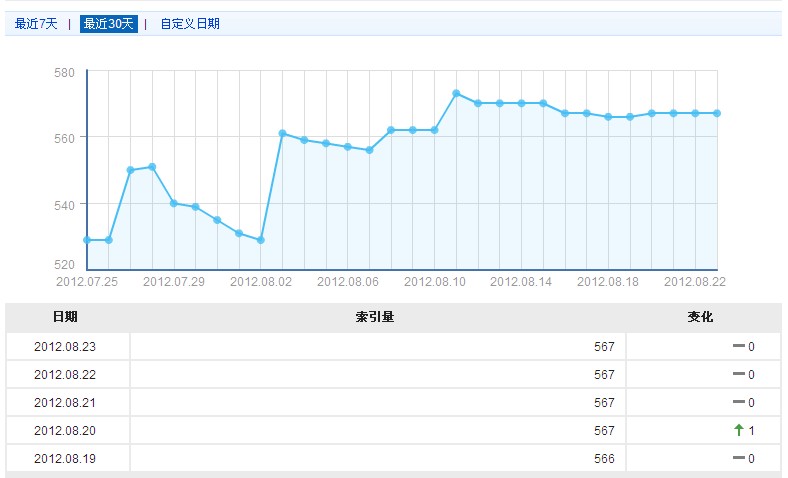Image resolution: width=788 pixels, height=478 pixels.
Task: Select the 2012.08.23 date cell
Action: click(66, 346)
